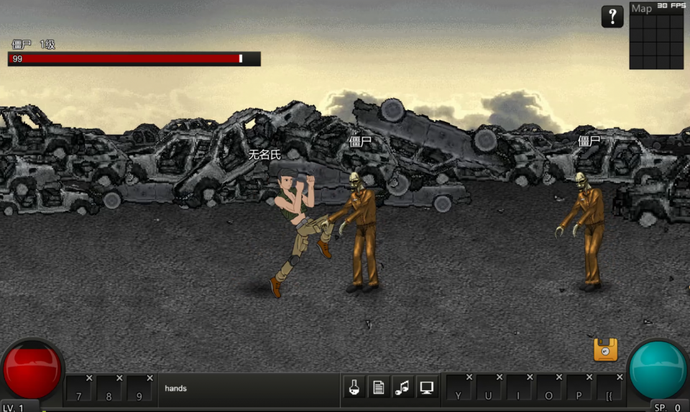Select skill slot [{
Viewport: 690px width, 412px height.
[x=610, y=389]
